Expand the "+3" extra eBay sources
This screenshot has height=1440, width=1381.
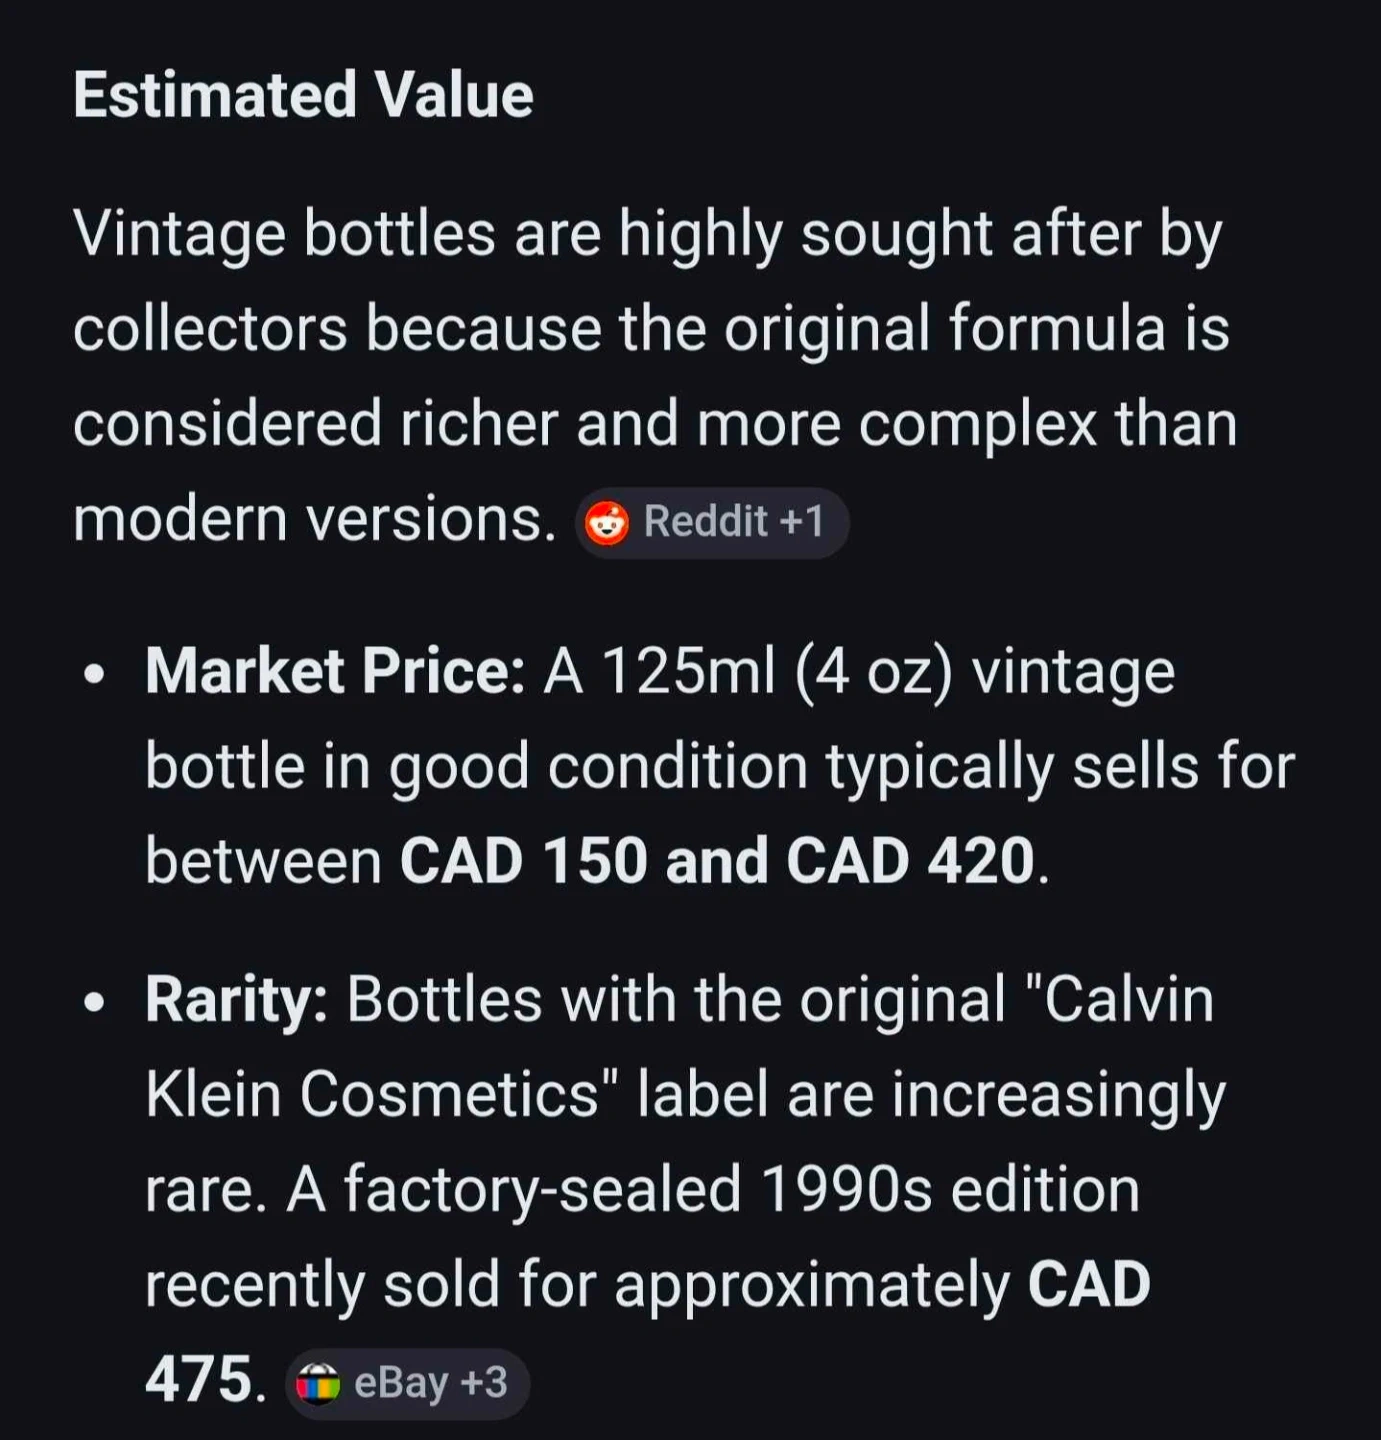484,1383
